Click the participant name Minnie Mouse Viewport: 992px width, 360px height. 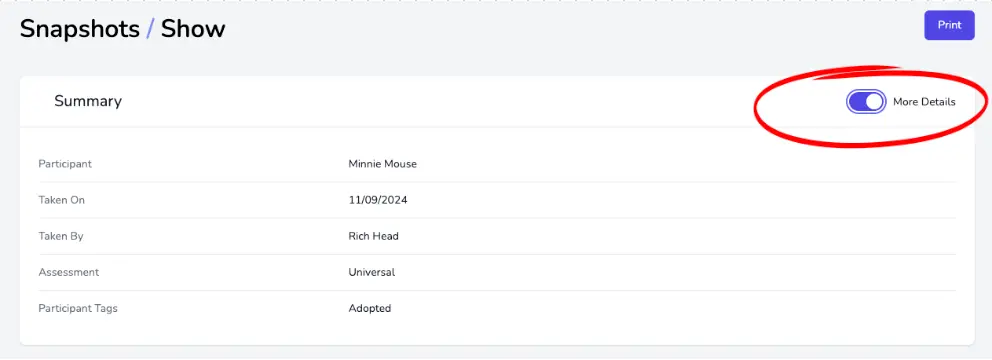click(x=382, y=164)
